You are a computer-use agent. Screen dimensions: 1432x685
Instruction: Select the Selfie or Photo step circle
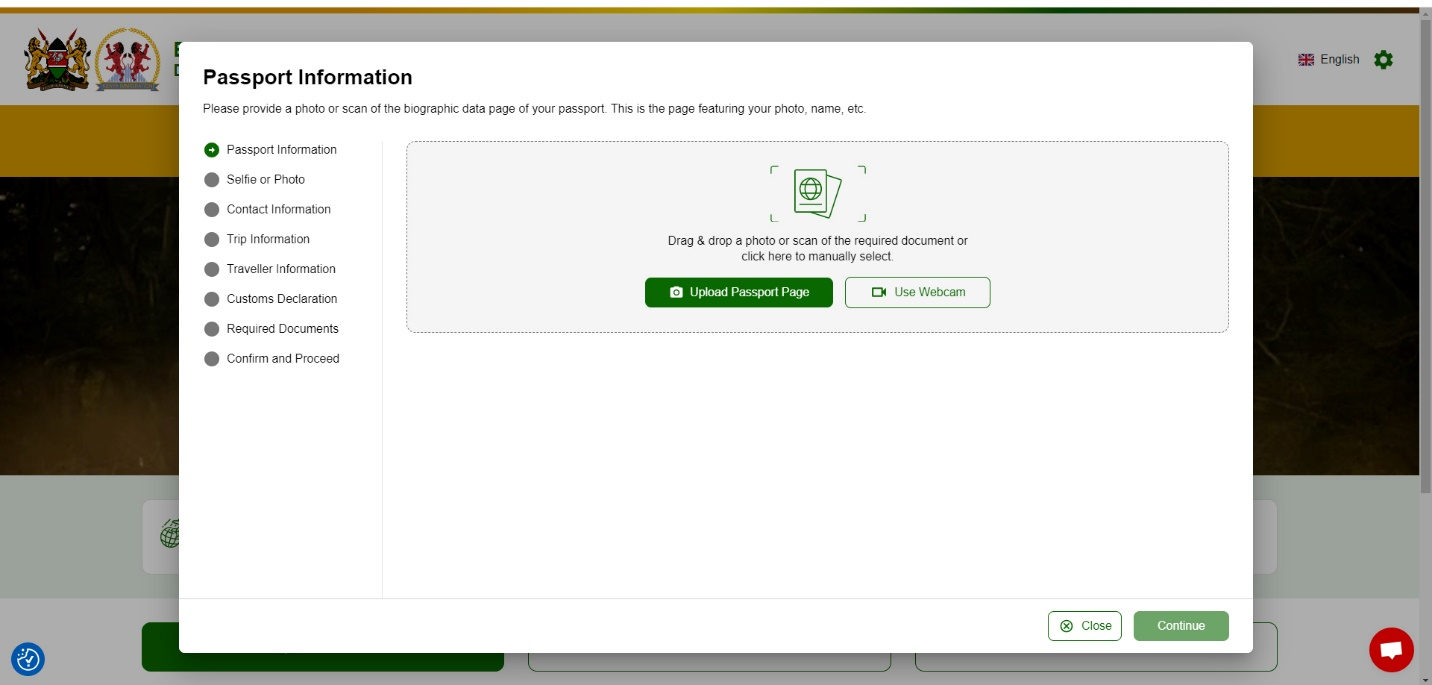tap(211, 180)
